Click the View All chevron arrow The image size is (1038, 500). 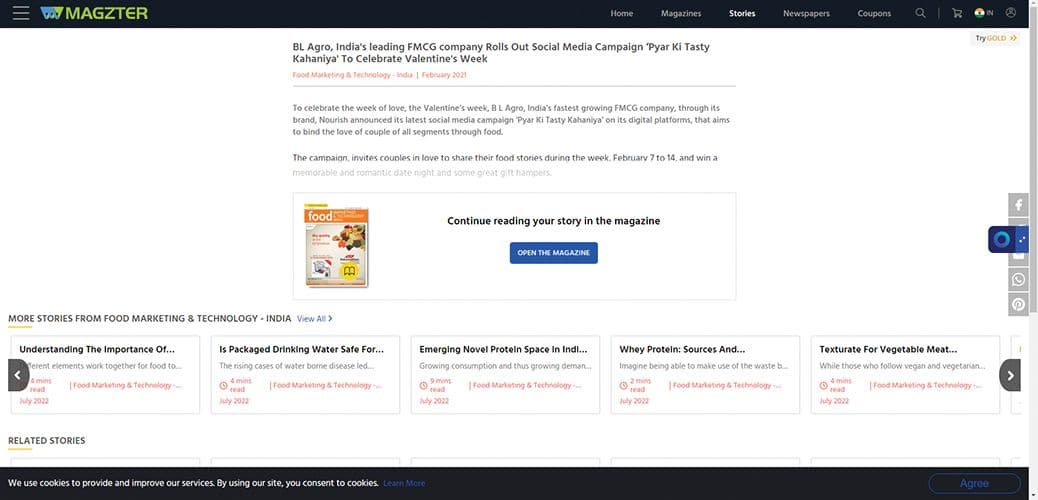point(330,319)
